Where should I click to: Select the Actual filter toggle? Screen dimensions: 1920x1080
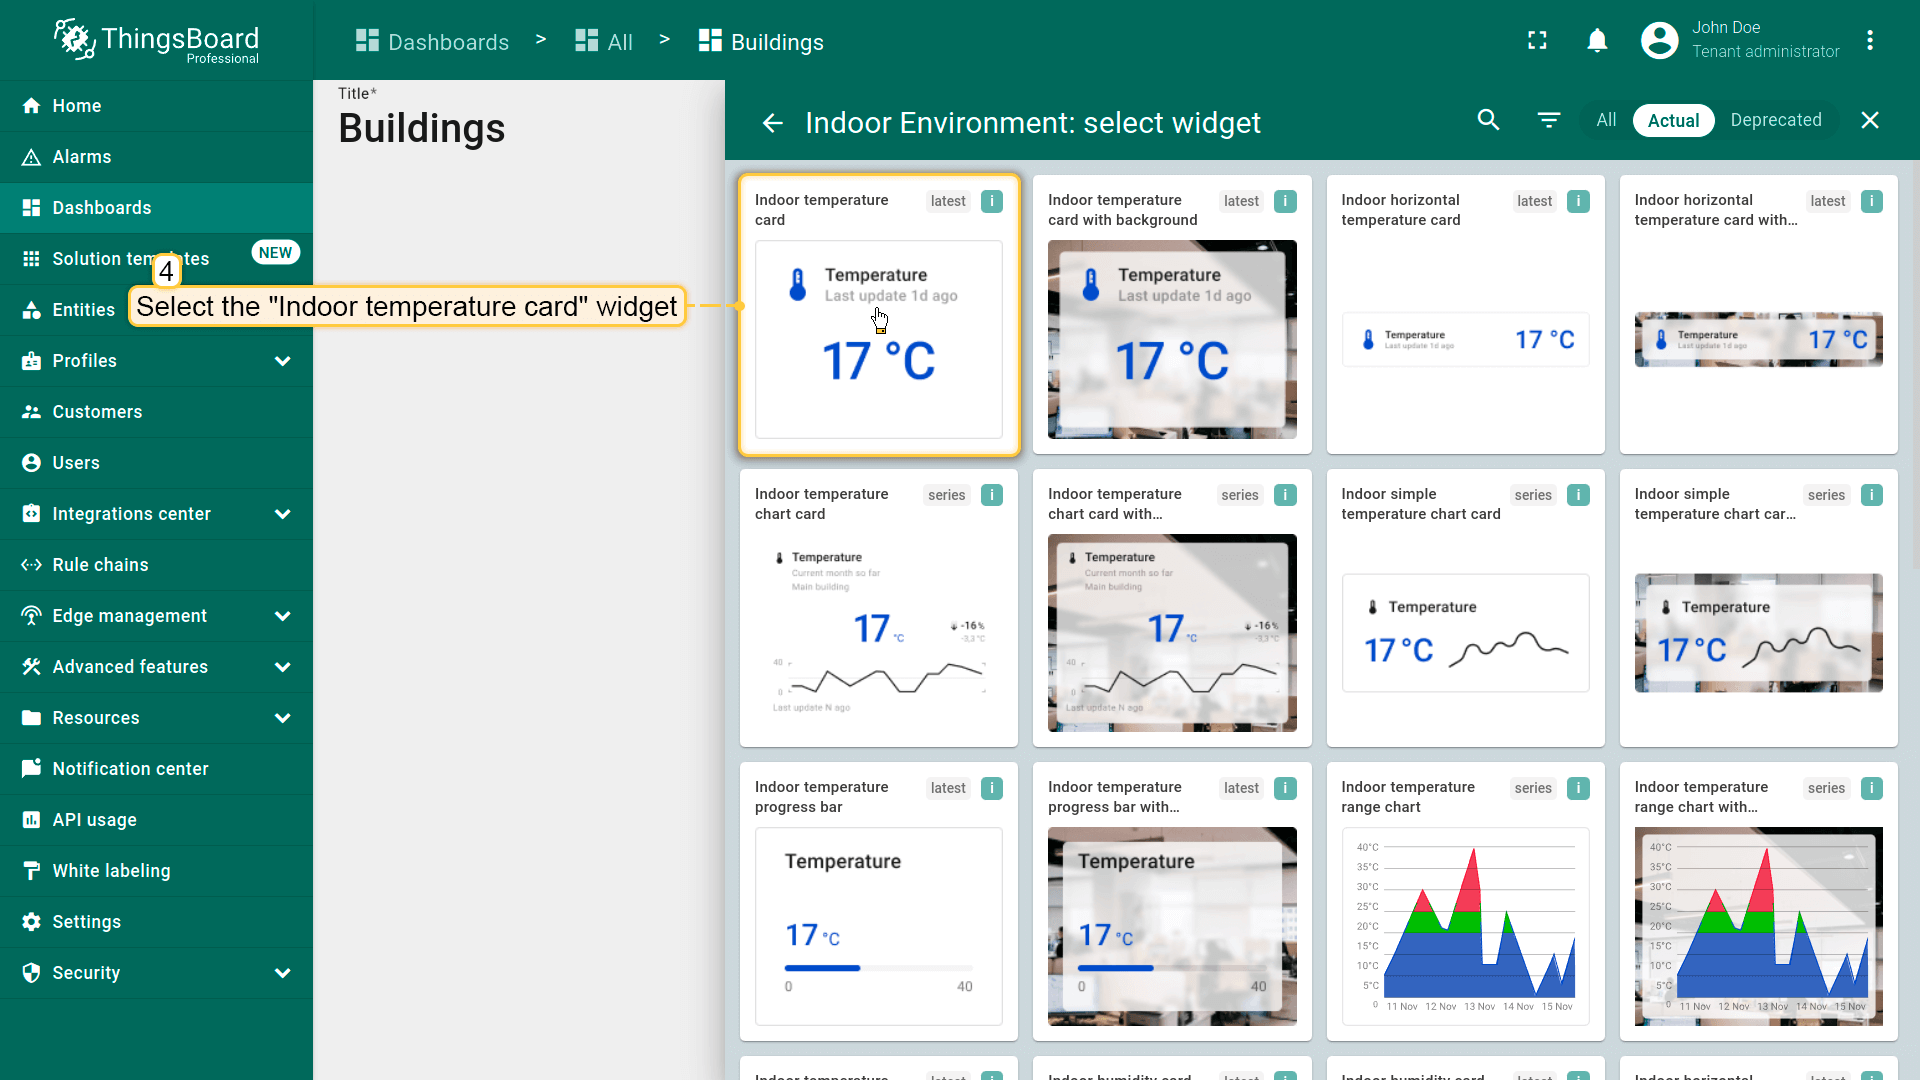coord(1673,120)
